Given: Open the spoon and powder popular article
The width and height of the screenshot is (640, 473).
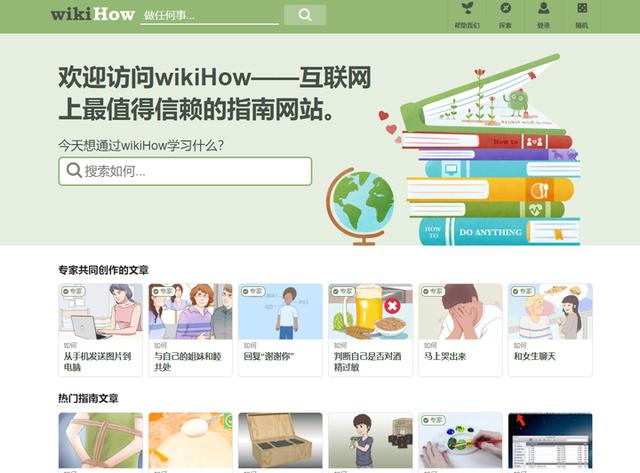Looking at the screenshot, I should 191,440.
